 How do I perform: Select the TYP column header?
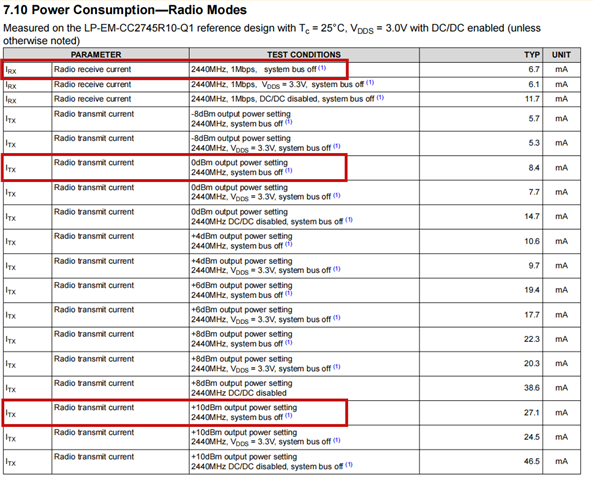tap(532, 55)
